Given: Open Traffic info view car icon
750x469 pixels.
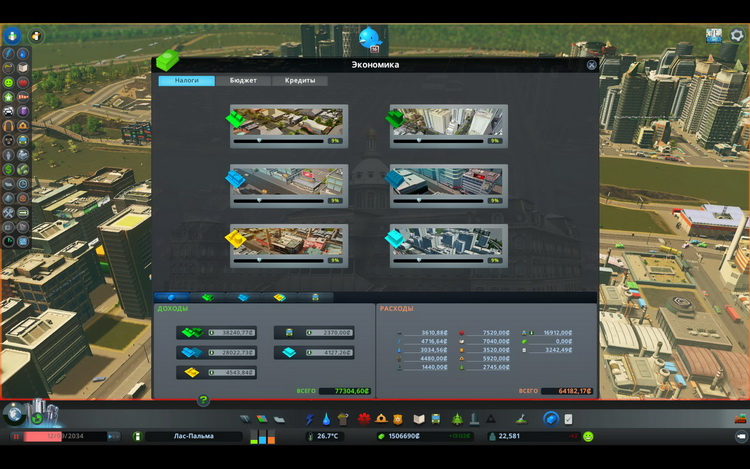Looking at the screenshot, I should click(x=9, y=111).
